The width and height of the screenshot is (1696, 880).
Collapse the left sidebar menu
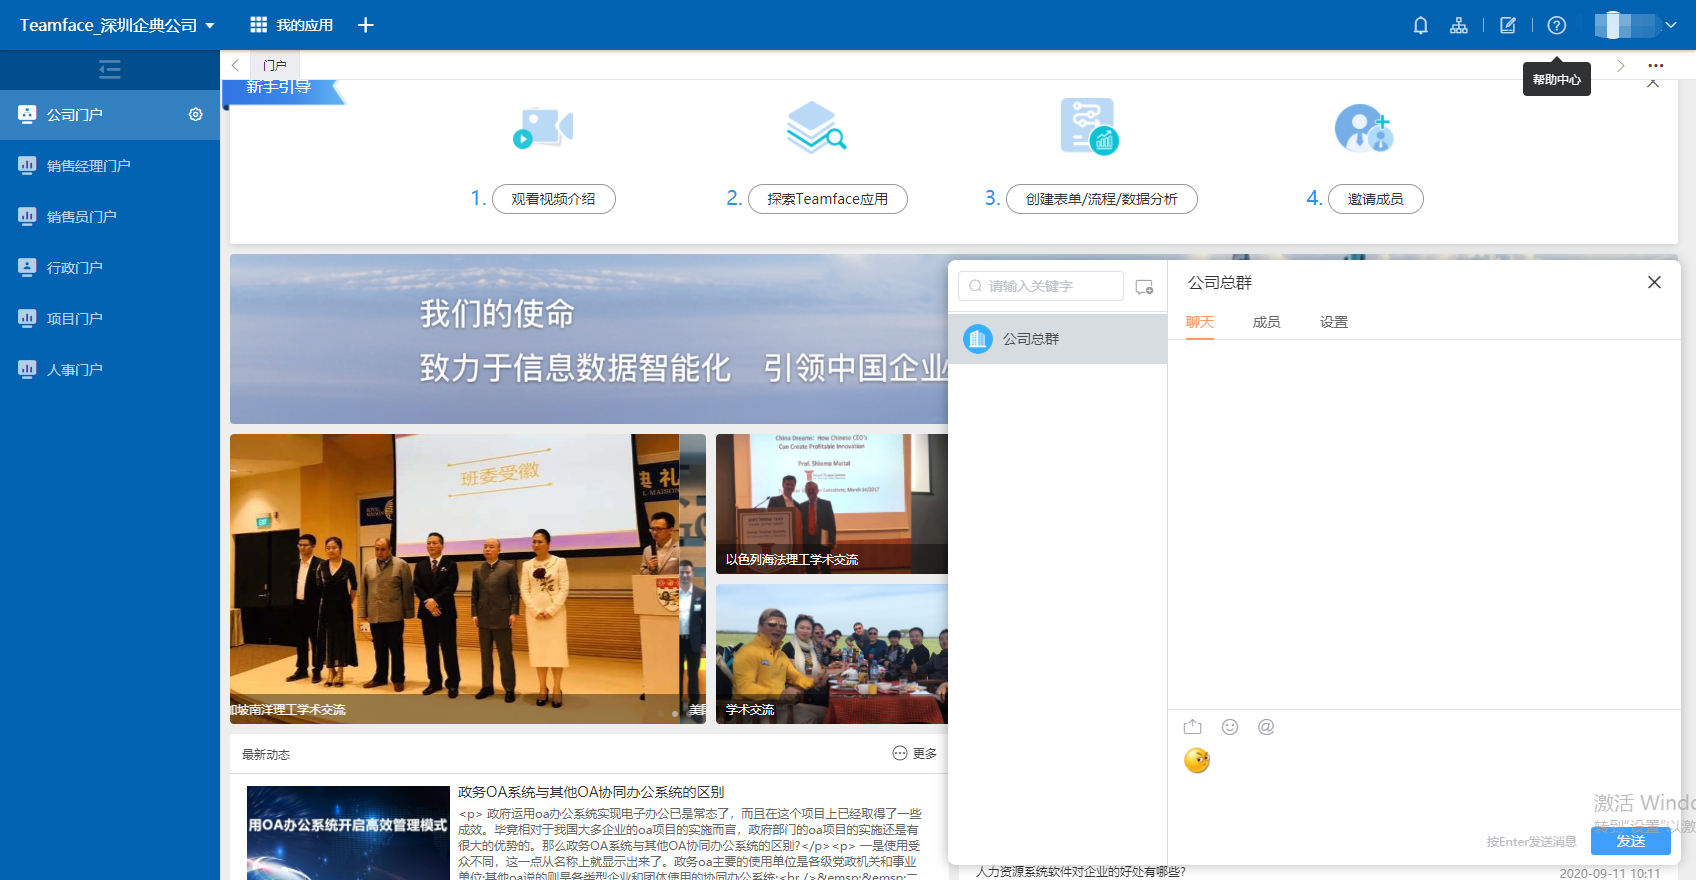[x=110, y=69]
